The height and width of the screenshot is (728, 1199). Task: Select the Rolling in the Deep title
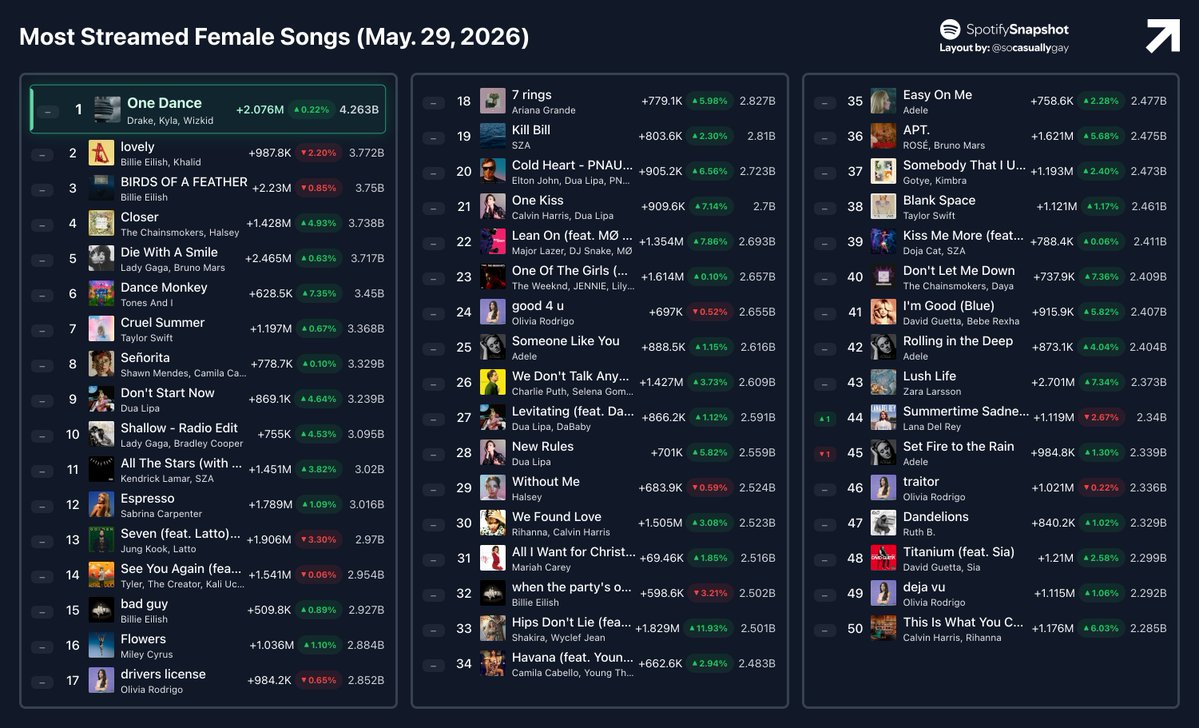[957, 341]
